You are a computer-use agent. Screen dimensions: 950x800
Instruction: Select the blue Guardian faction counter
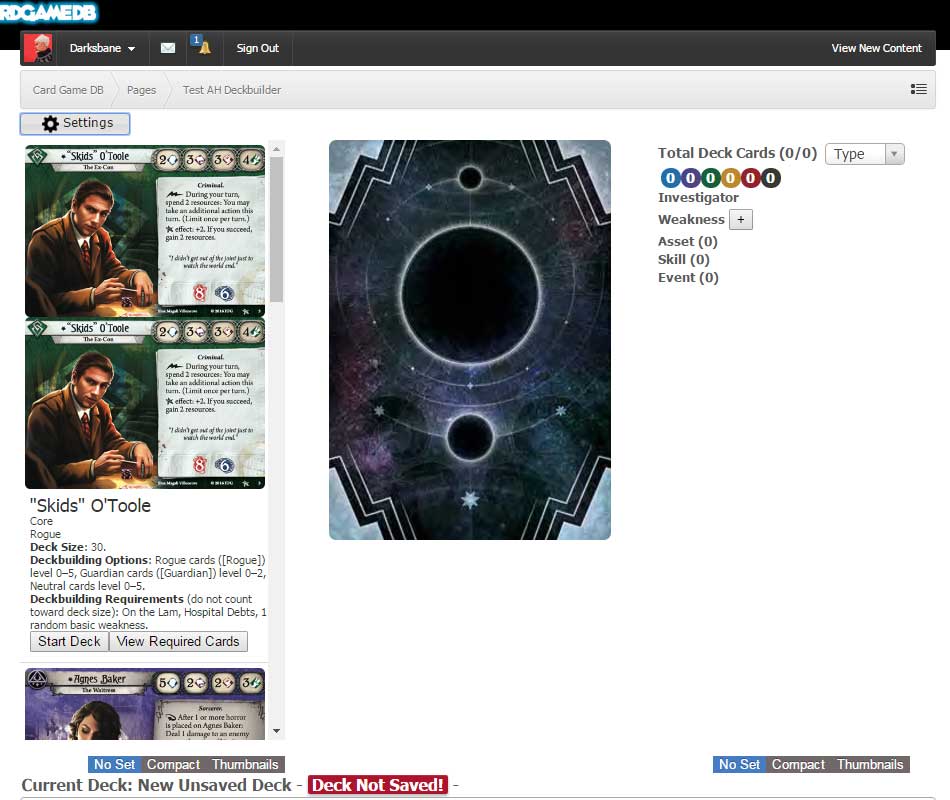669,178
